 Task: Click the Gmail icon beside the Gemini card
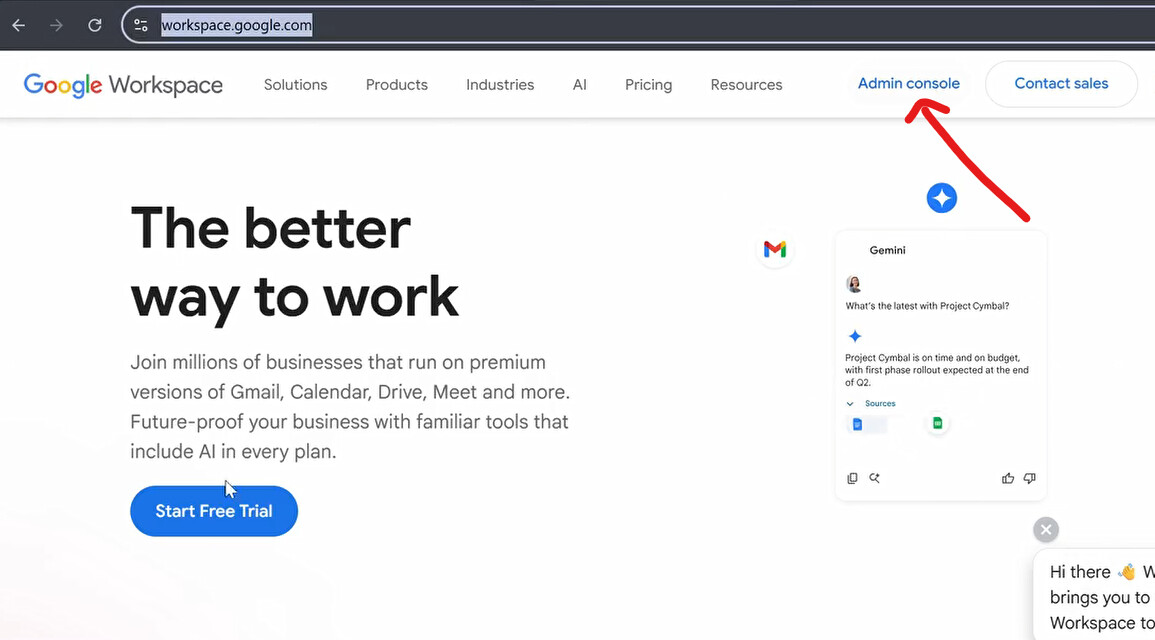pos(774,249)
